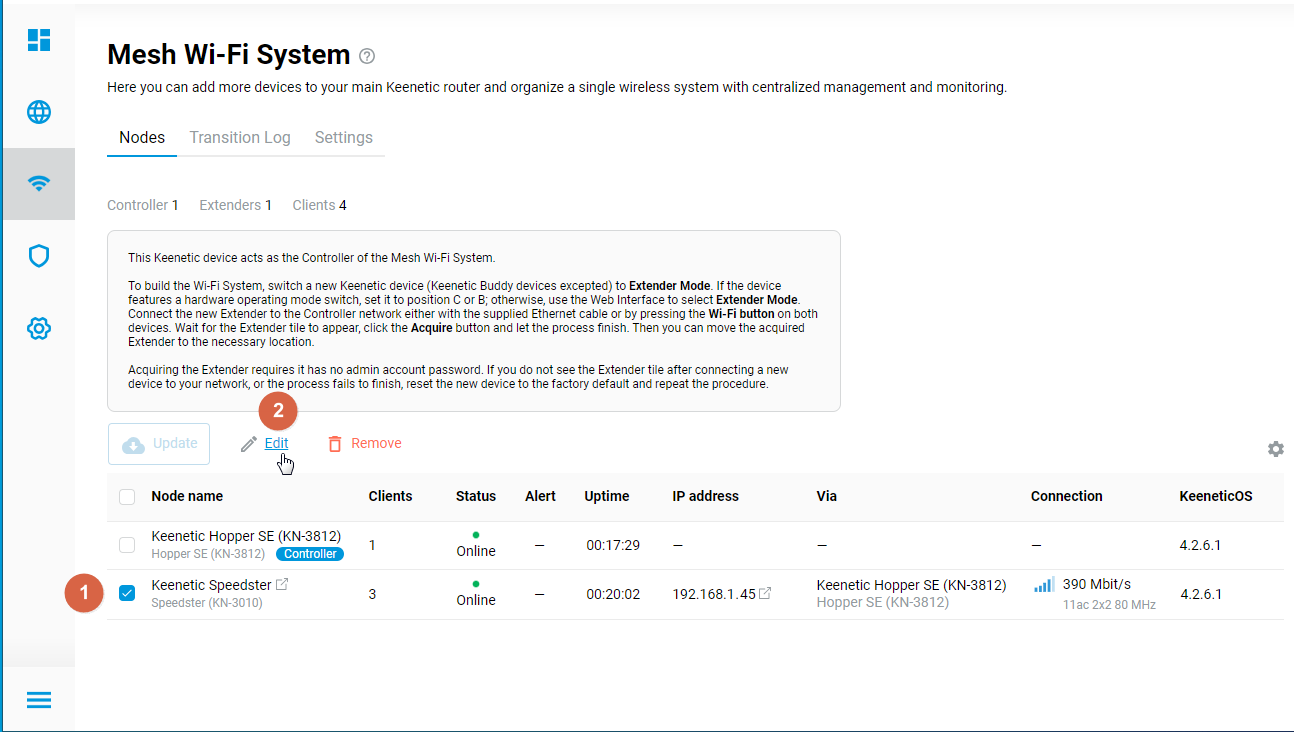Click the Controller badge
1294x732 pixels.
coord(309,553)
